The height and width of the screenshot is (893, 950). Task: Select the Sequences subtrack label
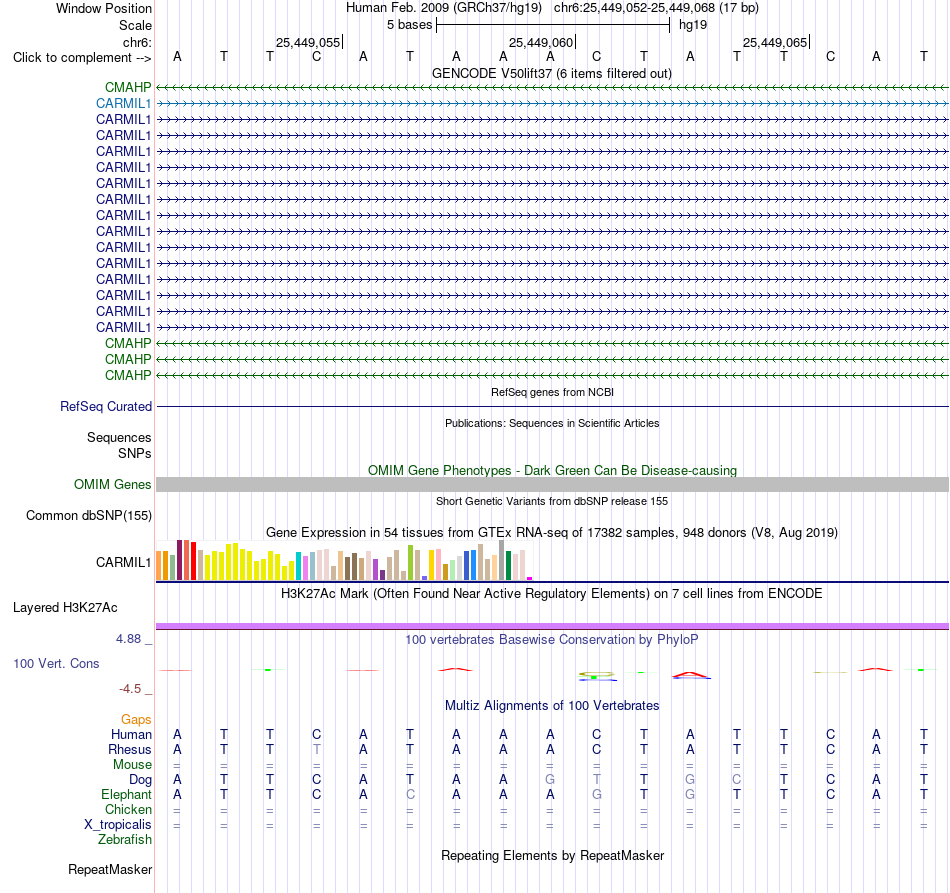point(119,437)
